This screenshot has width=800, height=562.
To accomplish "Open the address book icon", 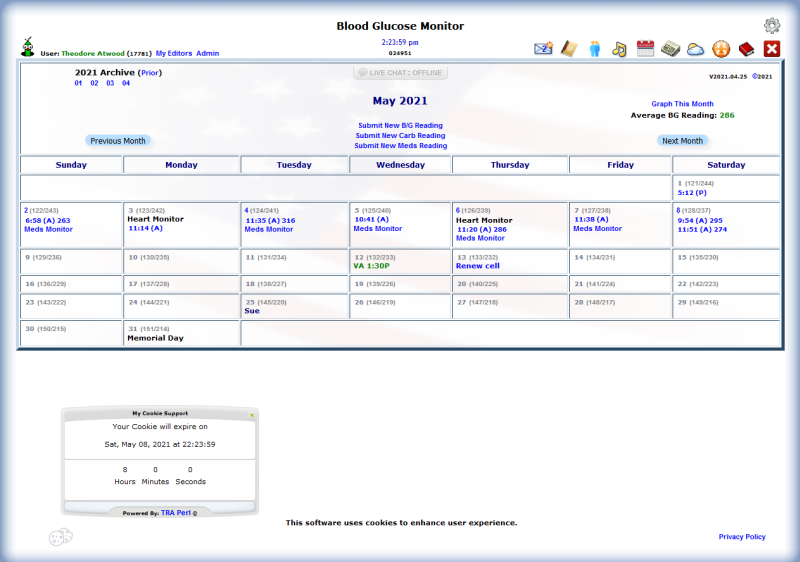I will click(569, 48).
